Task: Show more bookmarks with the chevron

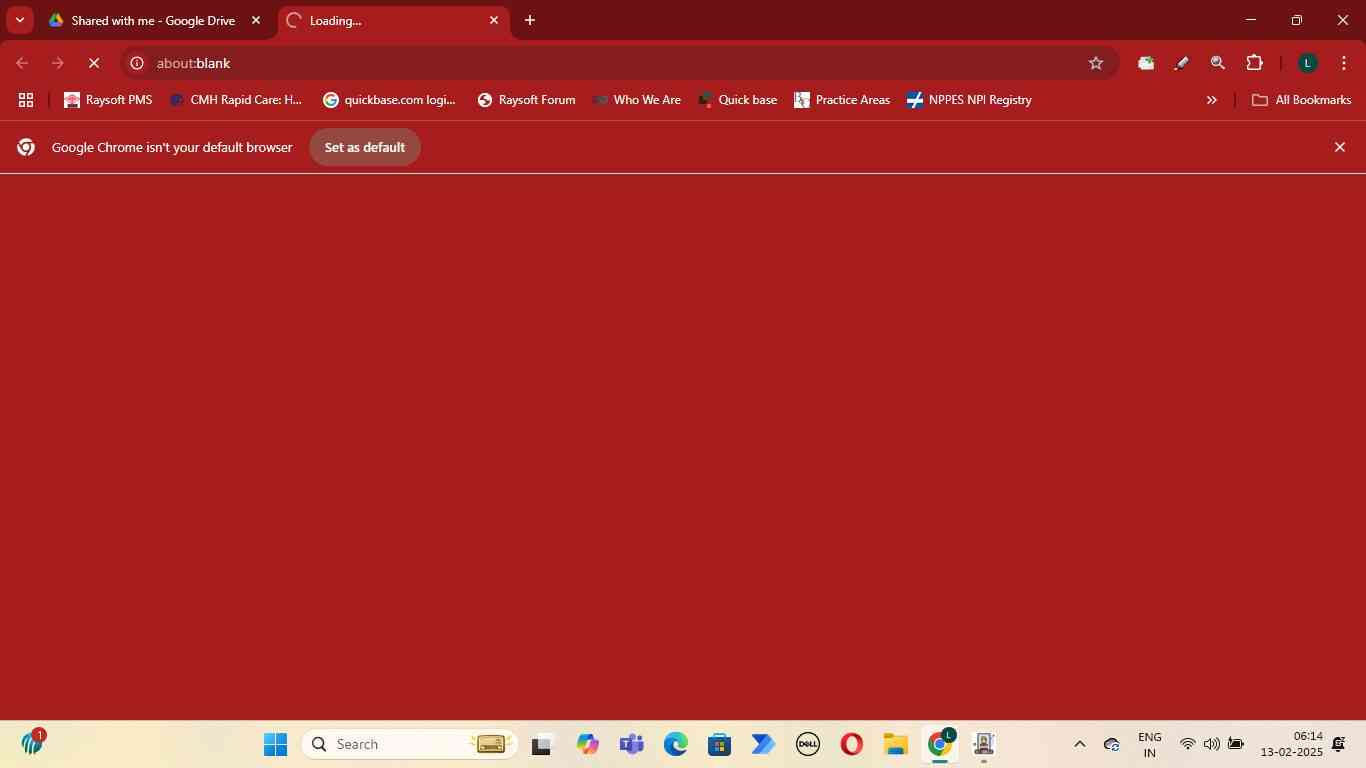Action: point(1211,100)
